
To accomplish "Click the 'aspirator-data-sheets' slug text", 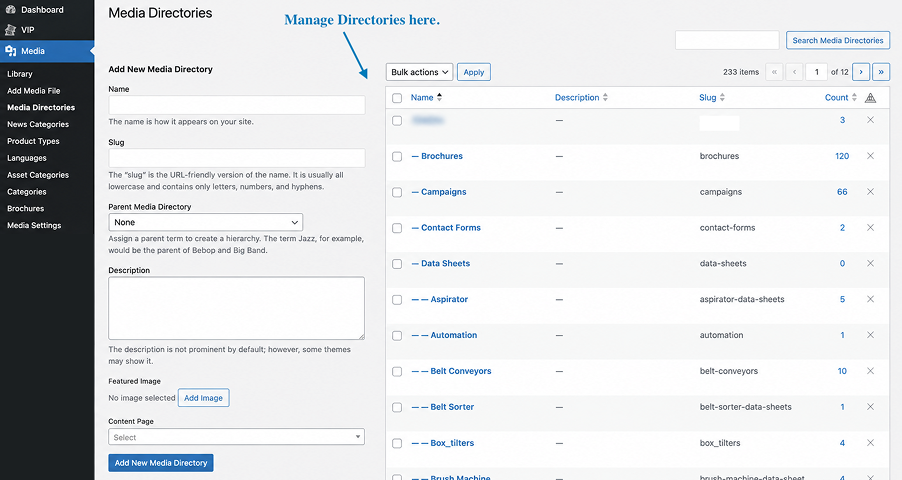I will [742, 299].
